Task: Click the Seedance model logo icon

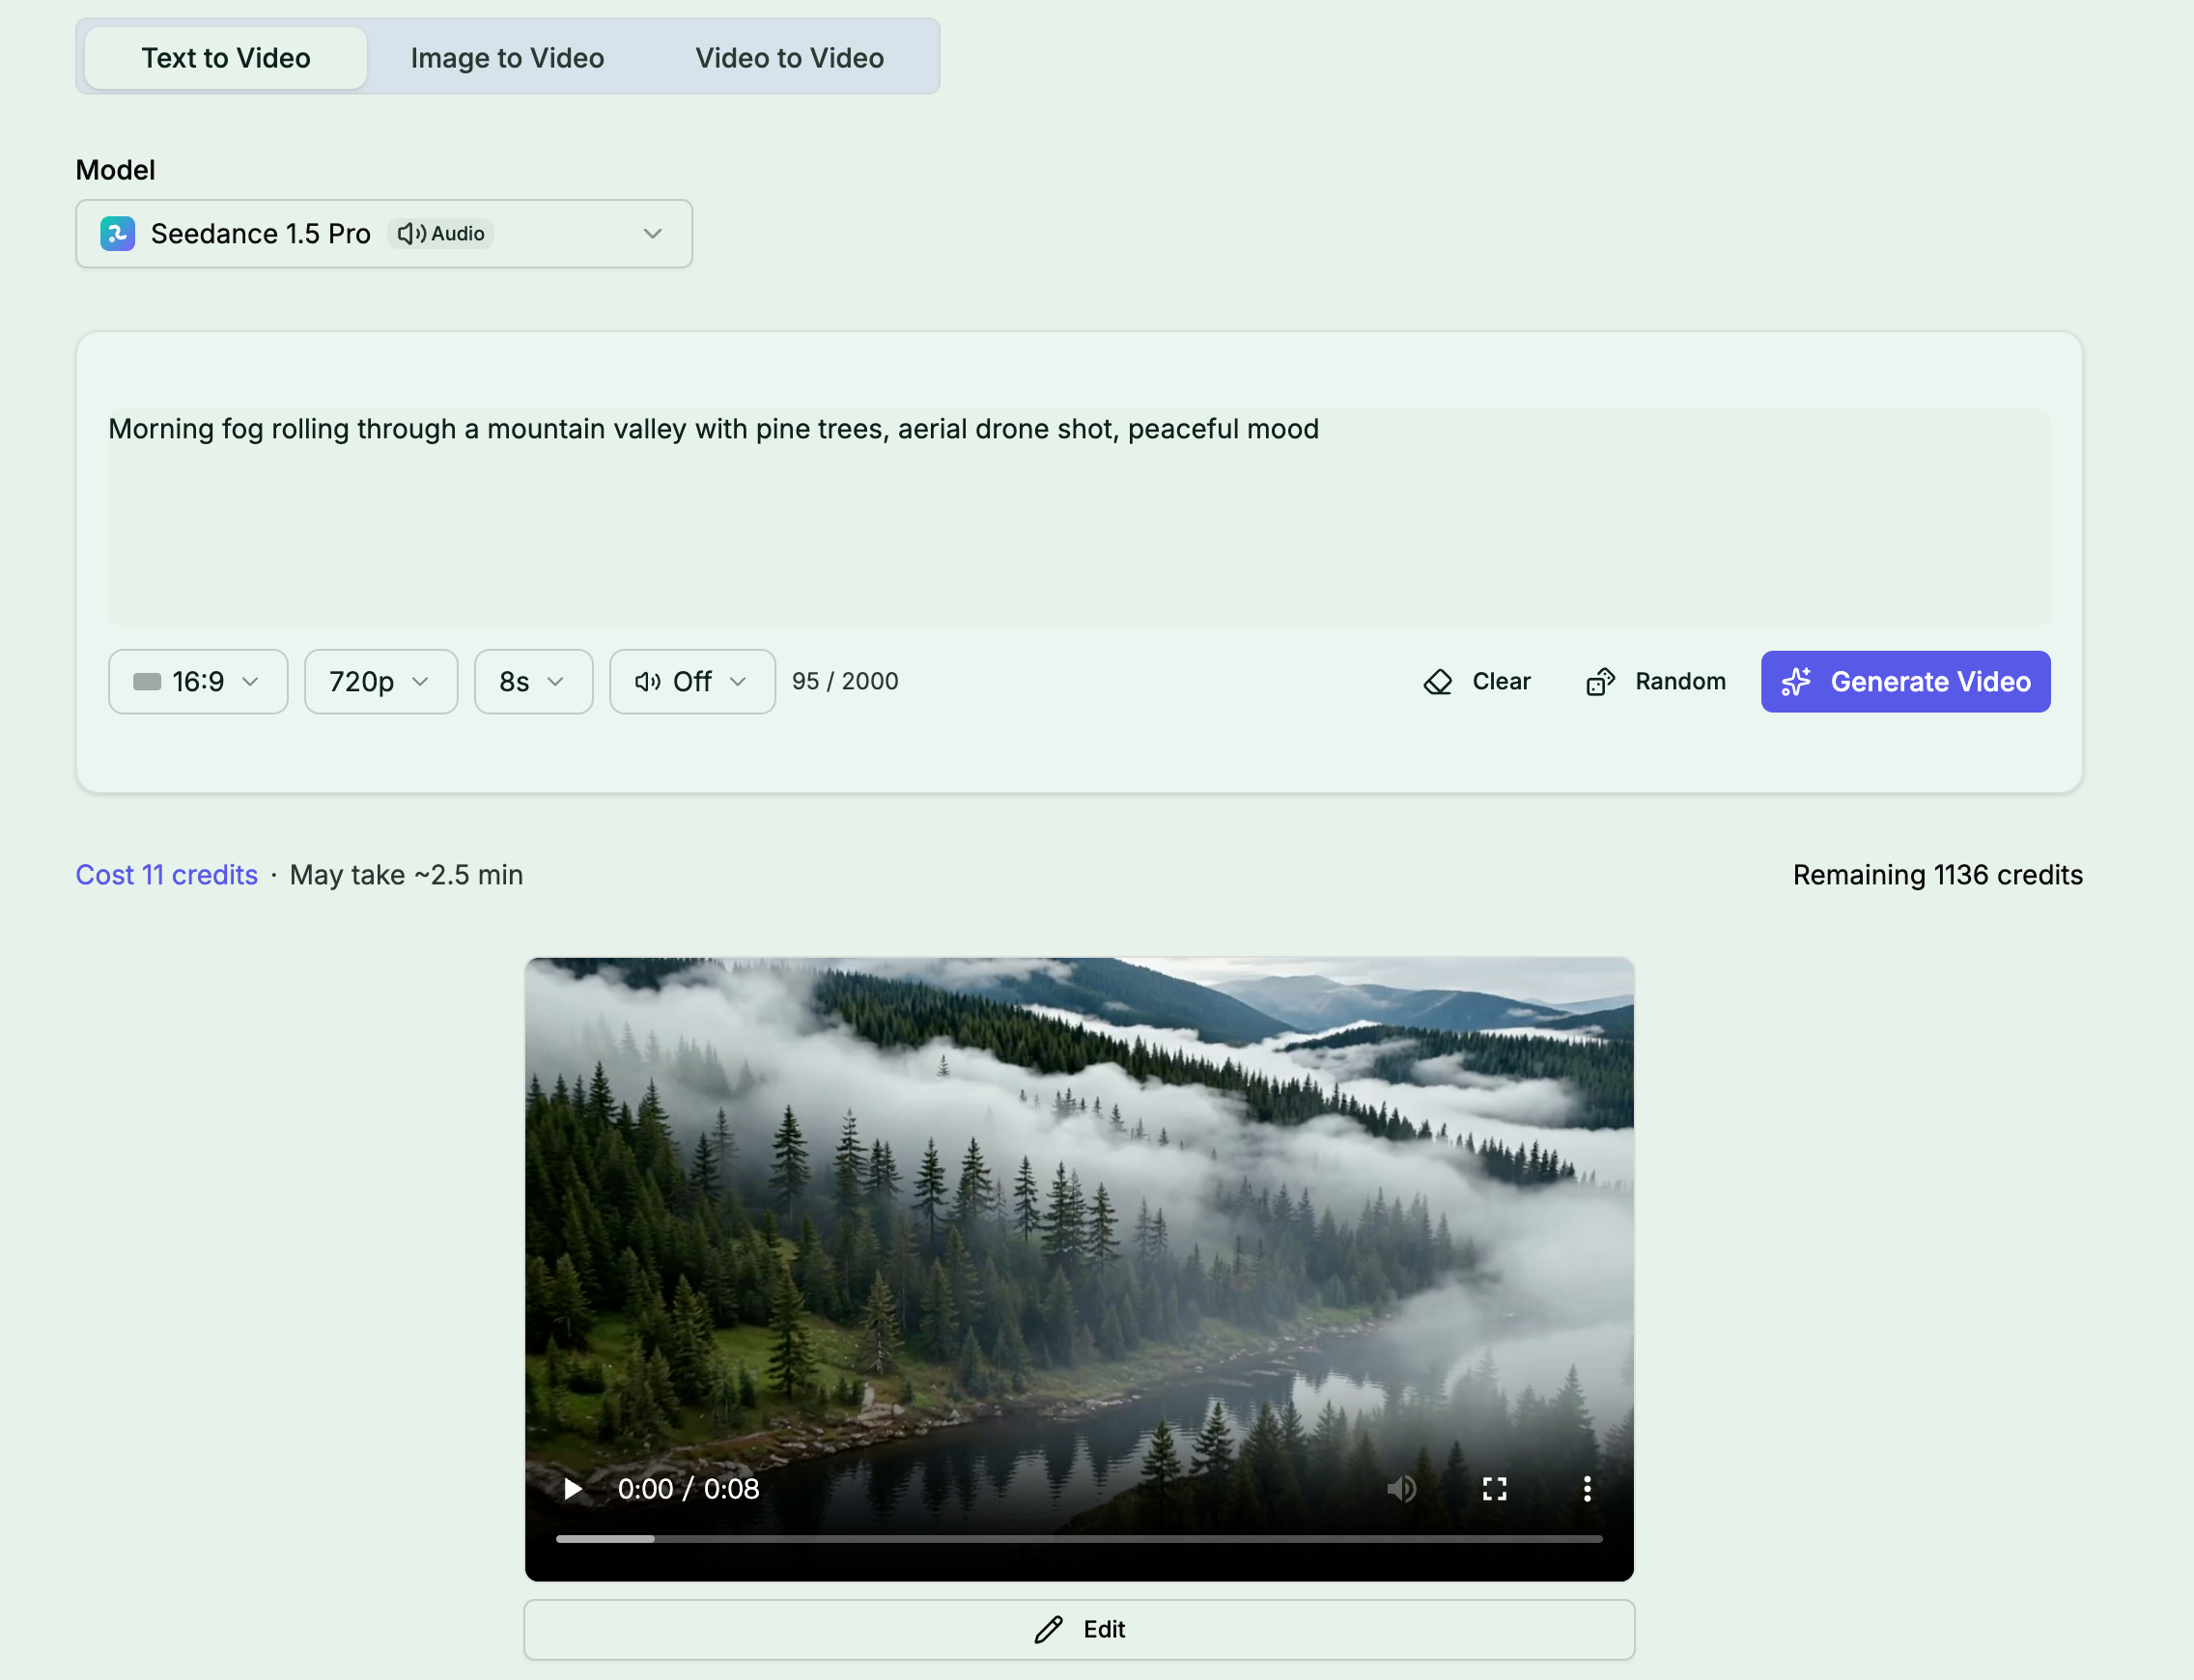Action: (x=118, y=233)
